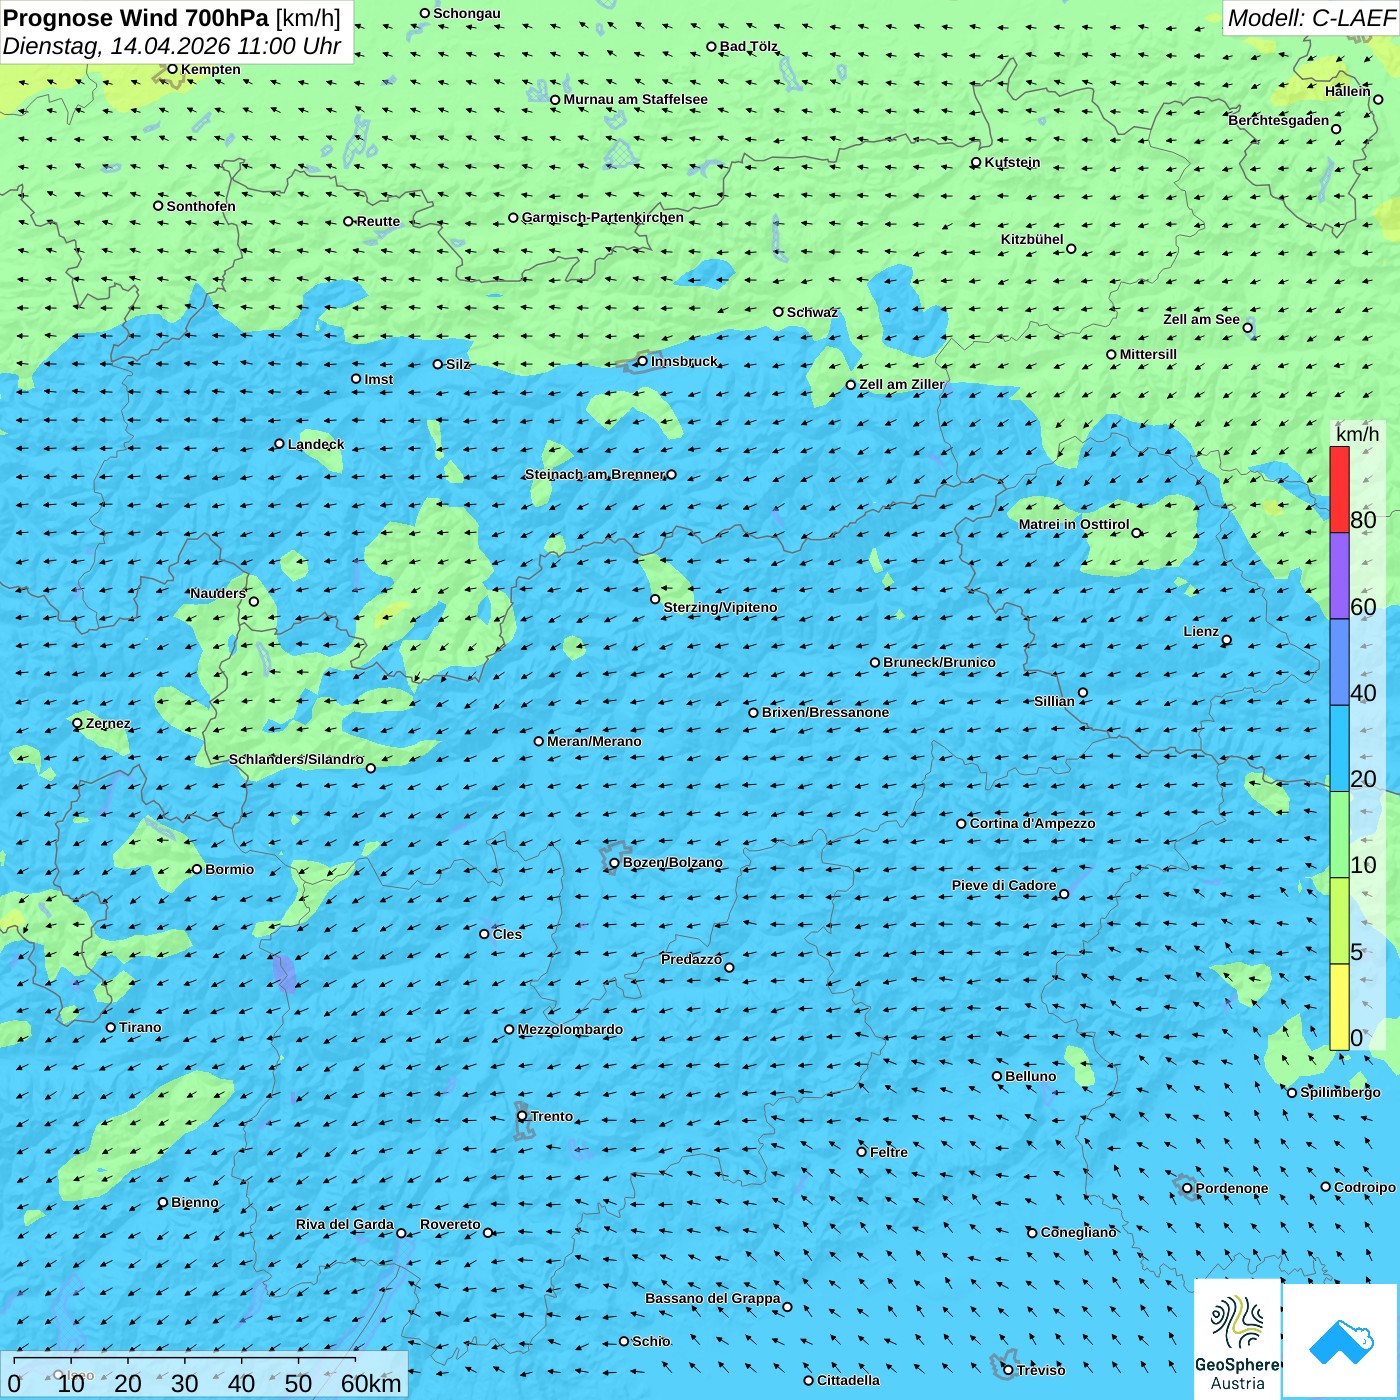Click the blue cloud logo icon

(x=1341, y=1342)
